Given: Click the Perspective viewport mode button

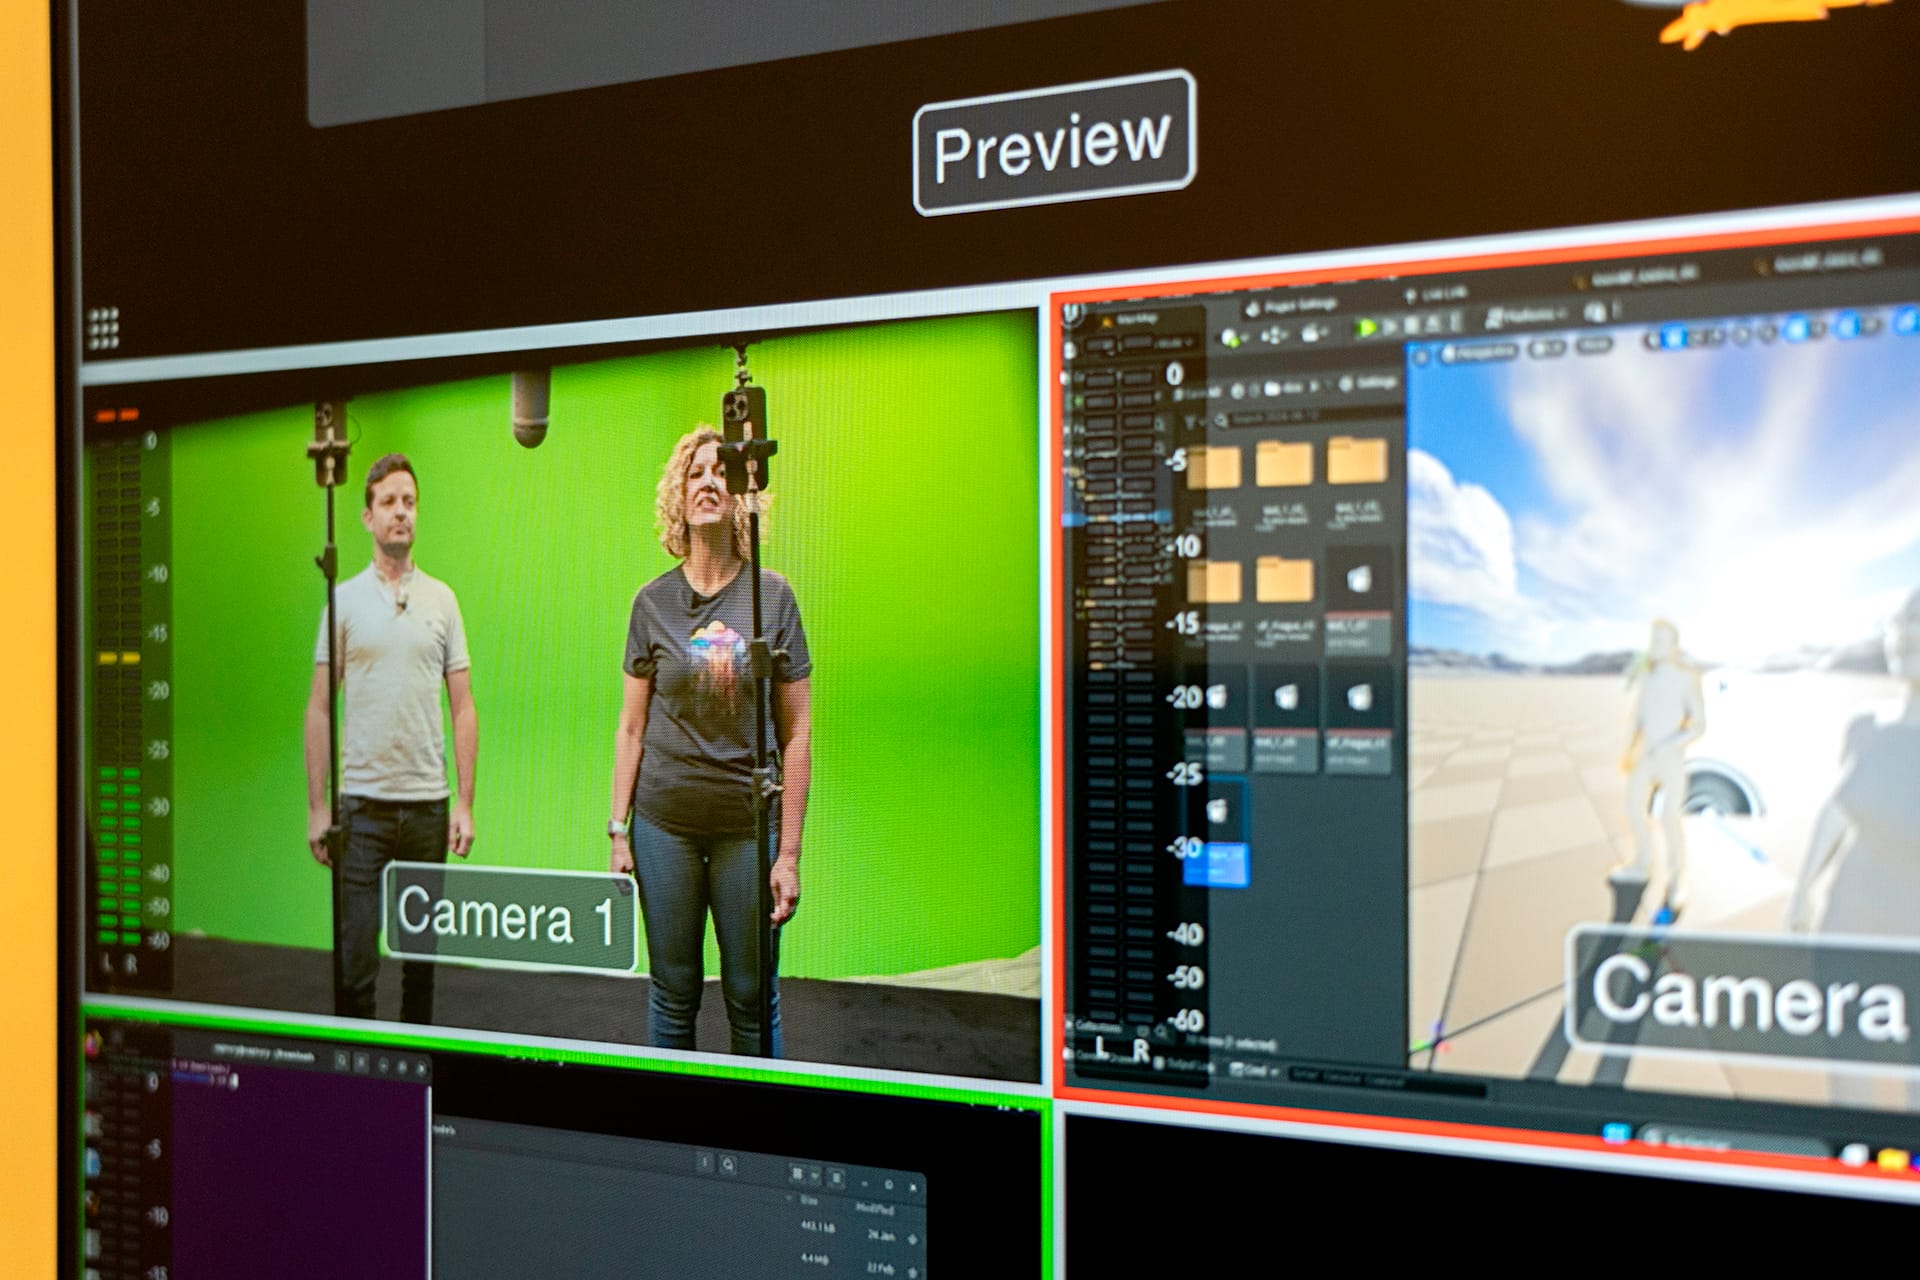Looking at the screenshot, I should point(1479,352).
